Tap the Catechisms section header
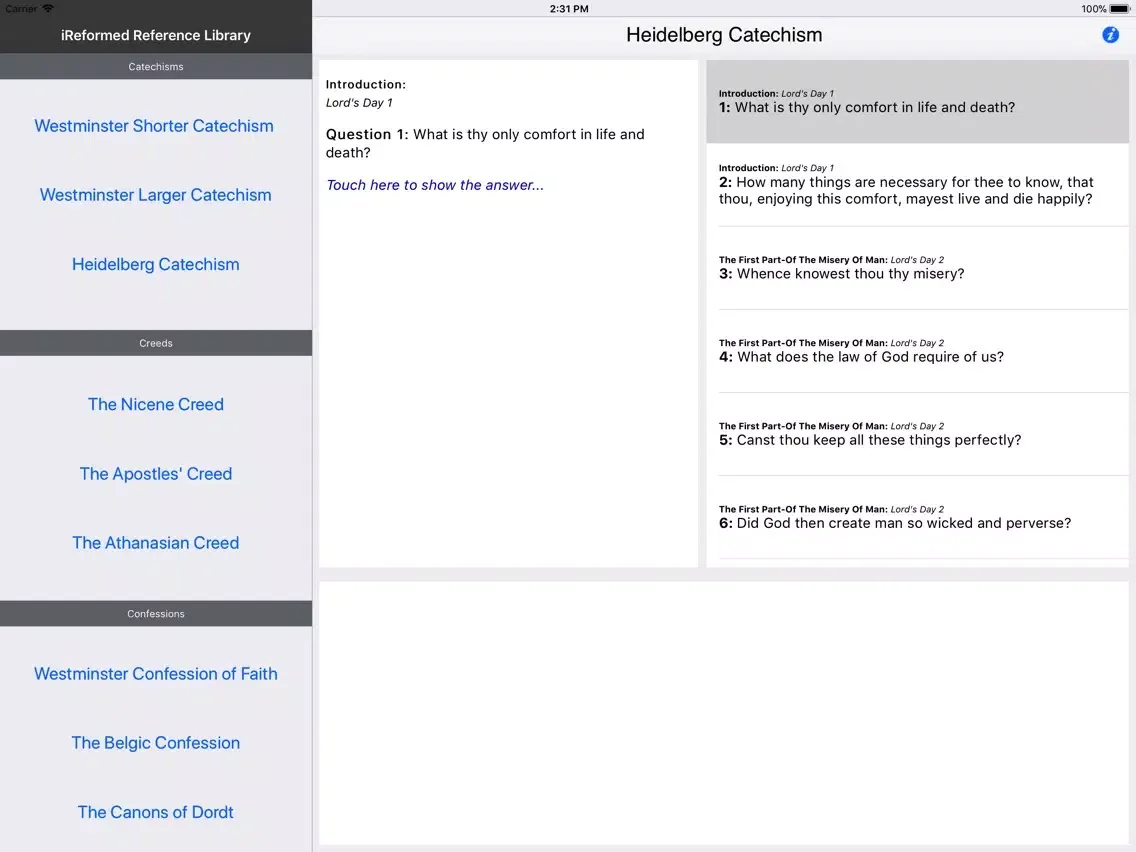This screenshot has width=1136, height=852. (x=156, y=66)
